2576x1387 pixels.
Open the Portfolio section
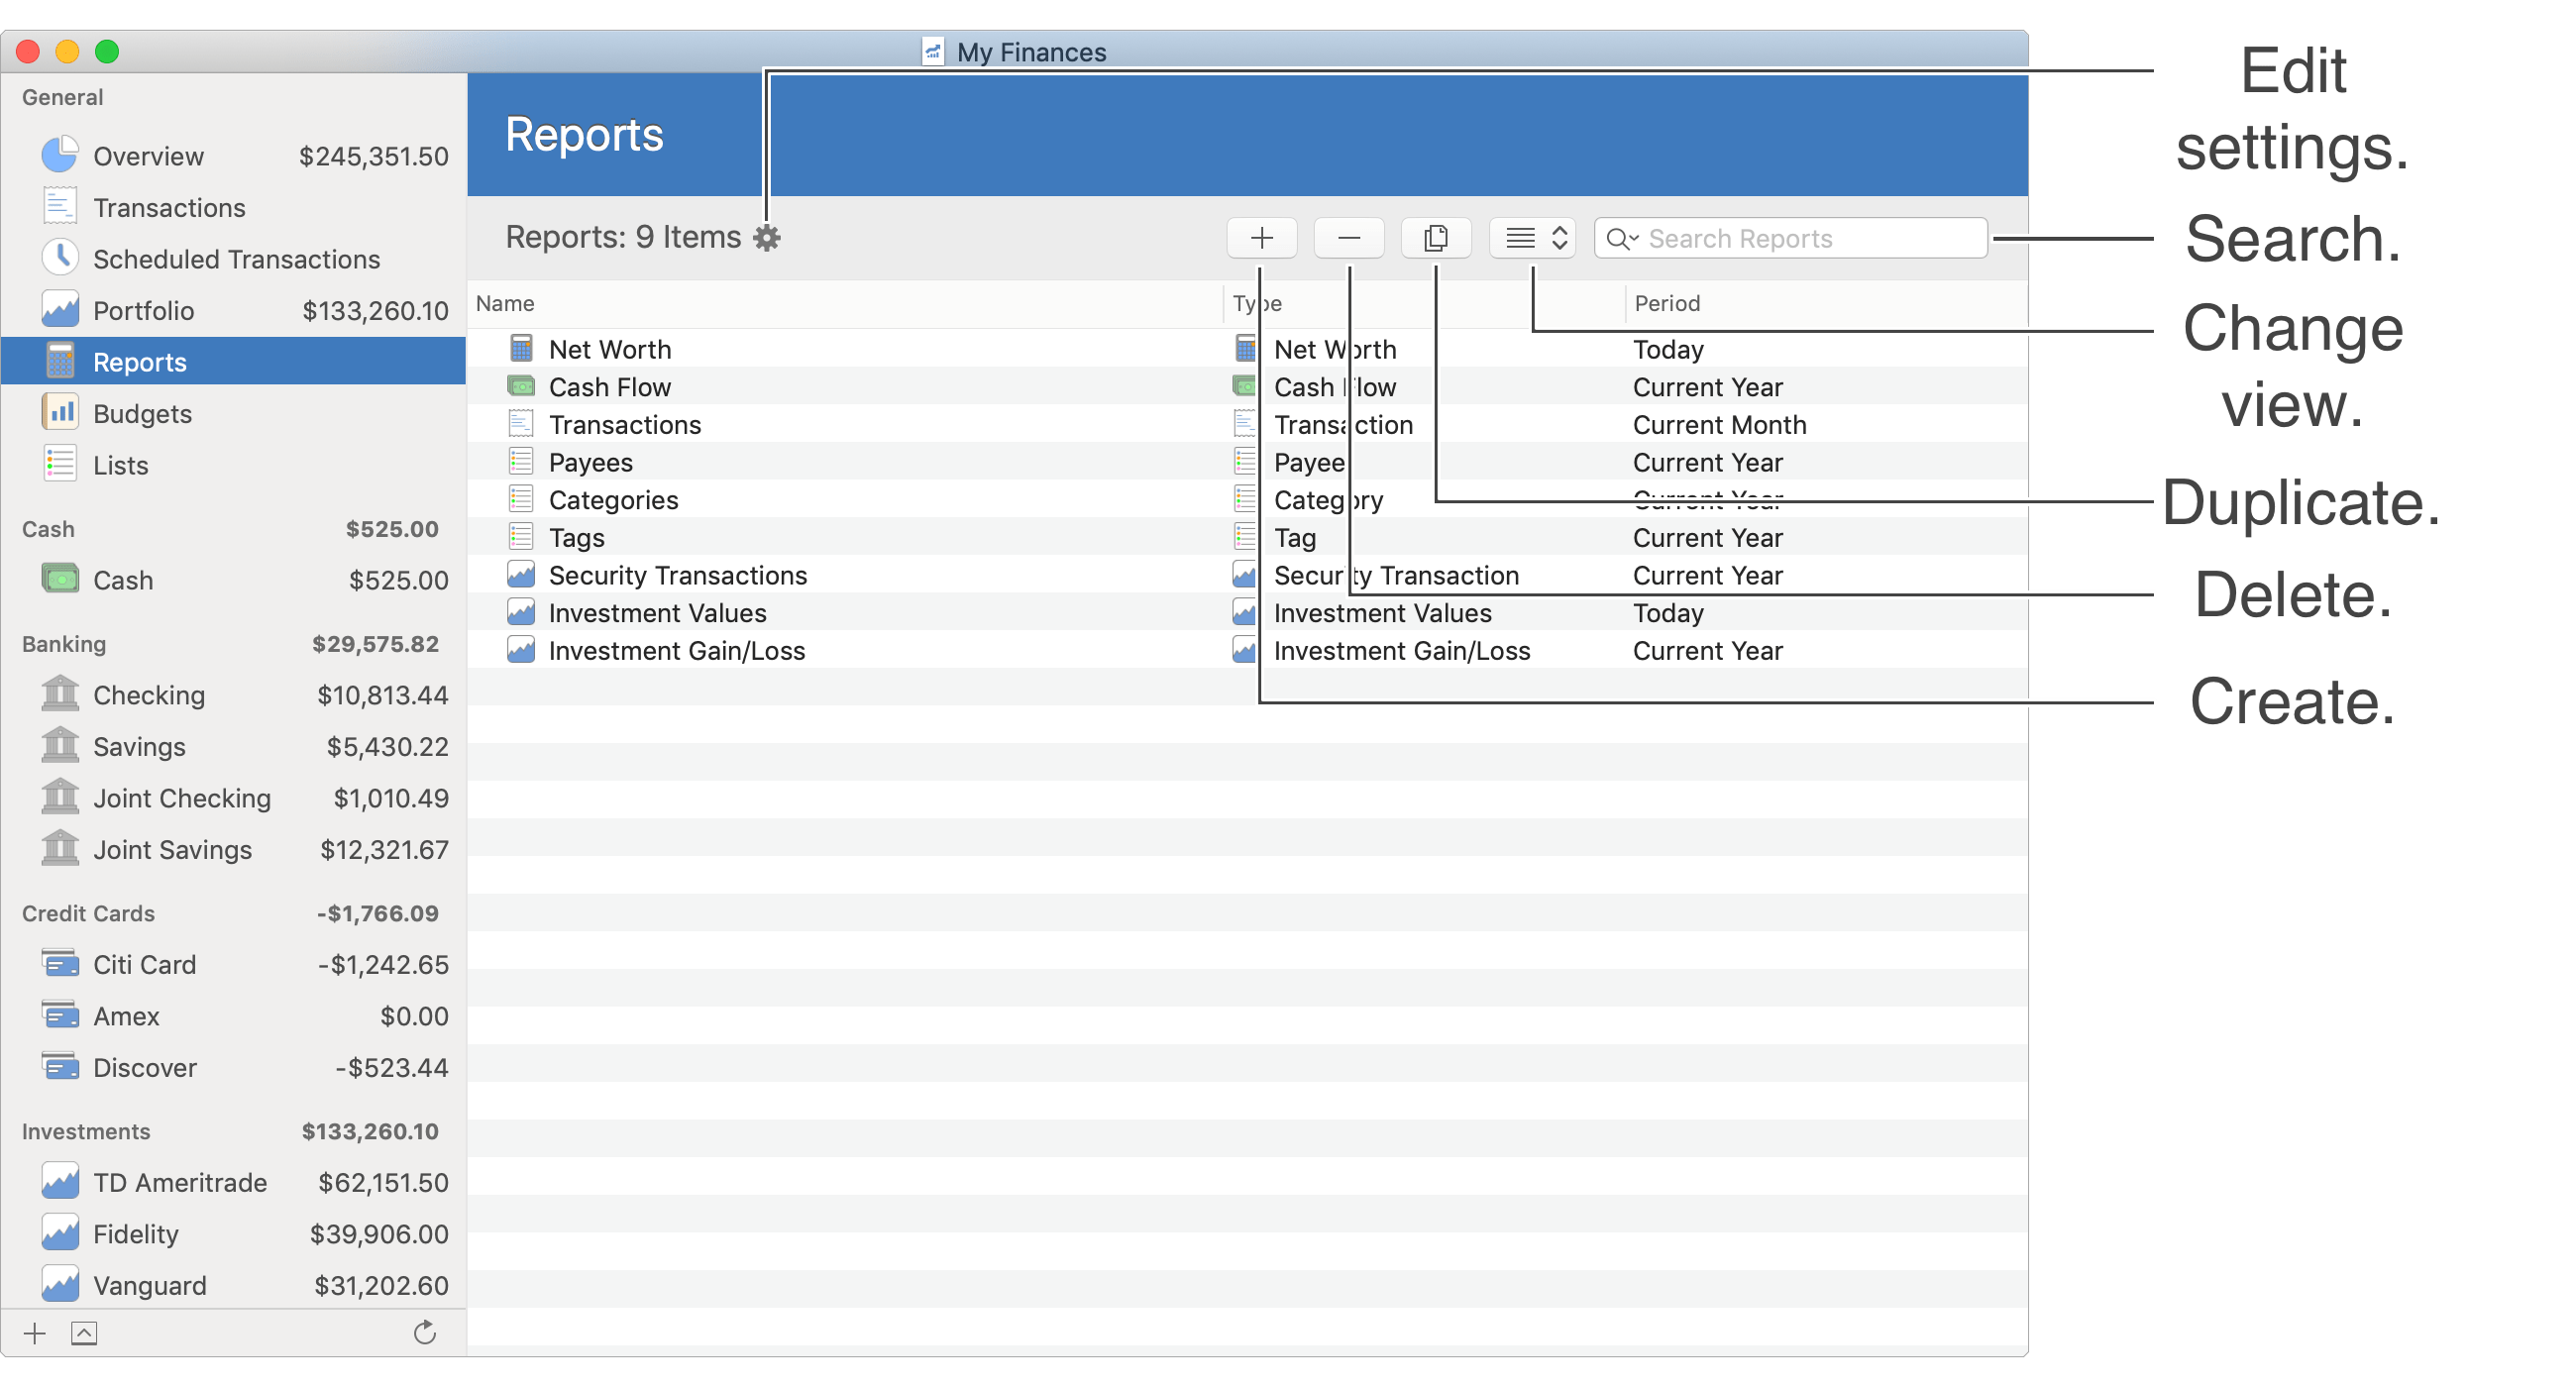pos(143,311)
